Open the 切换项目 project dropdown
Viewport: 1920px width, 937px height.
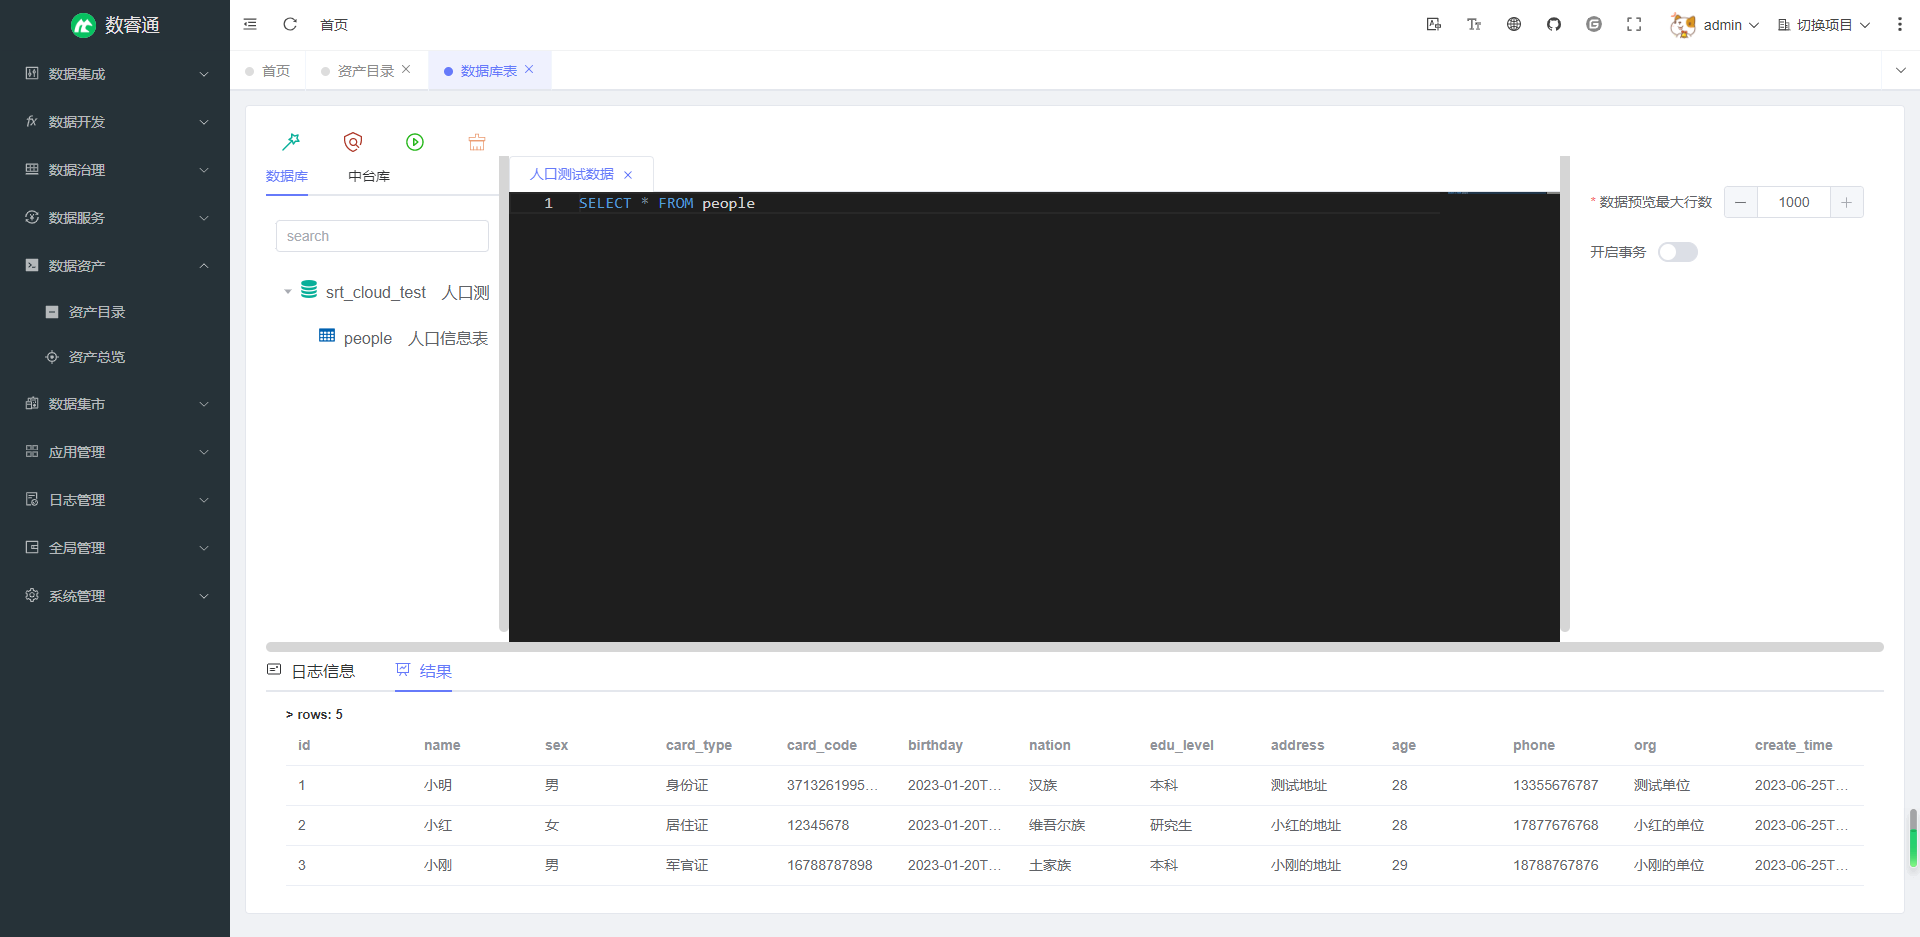coord(1824,25)
